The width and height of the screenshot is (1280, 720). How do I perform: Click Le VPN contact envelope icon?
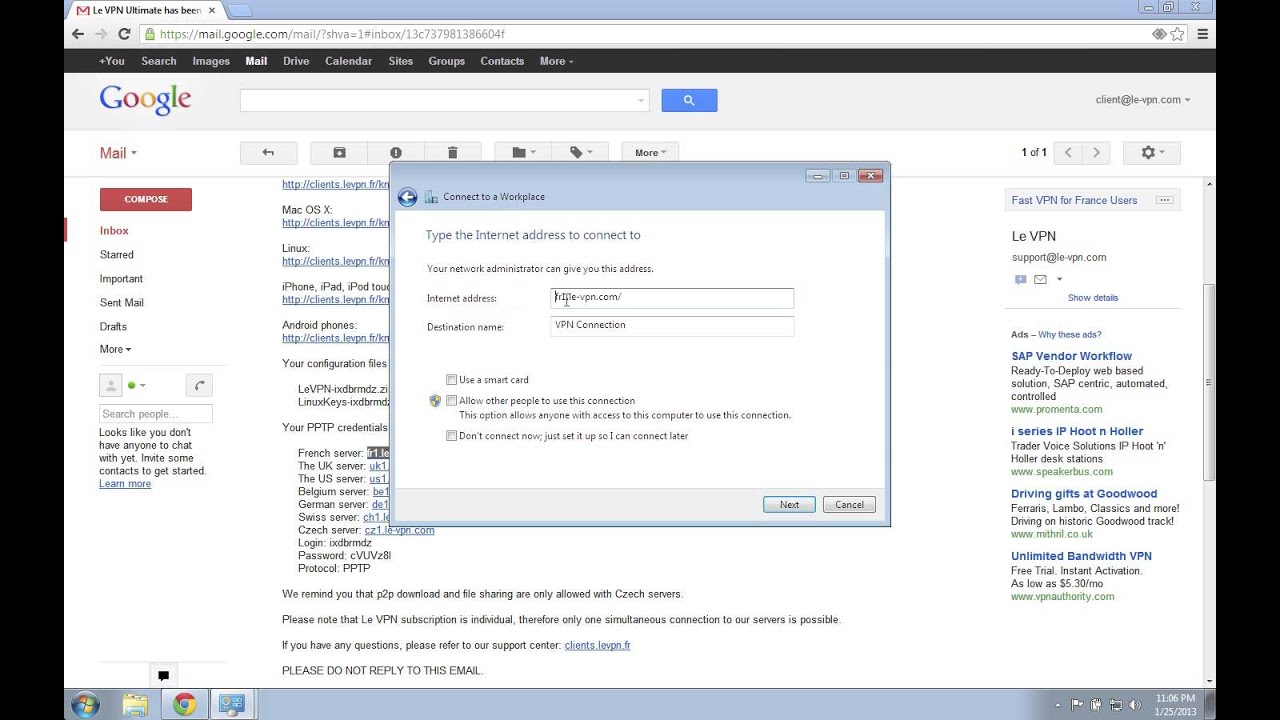click(x=1040, y=280)
